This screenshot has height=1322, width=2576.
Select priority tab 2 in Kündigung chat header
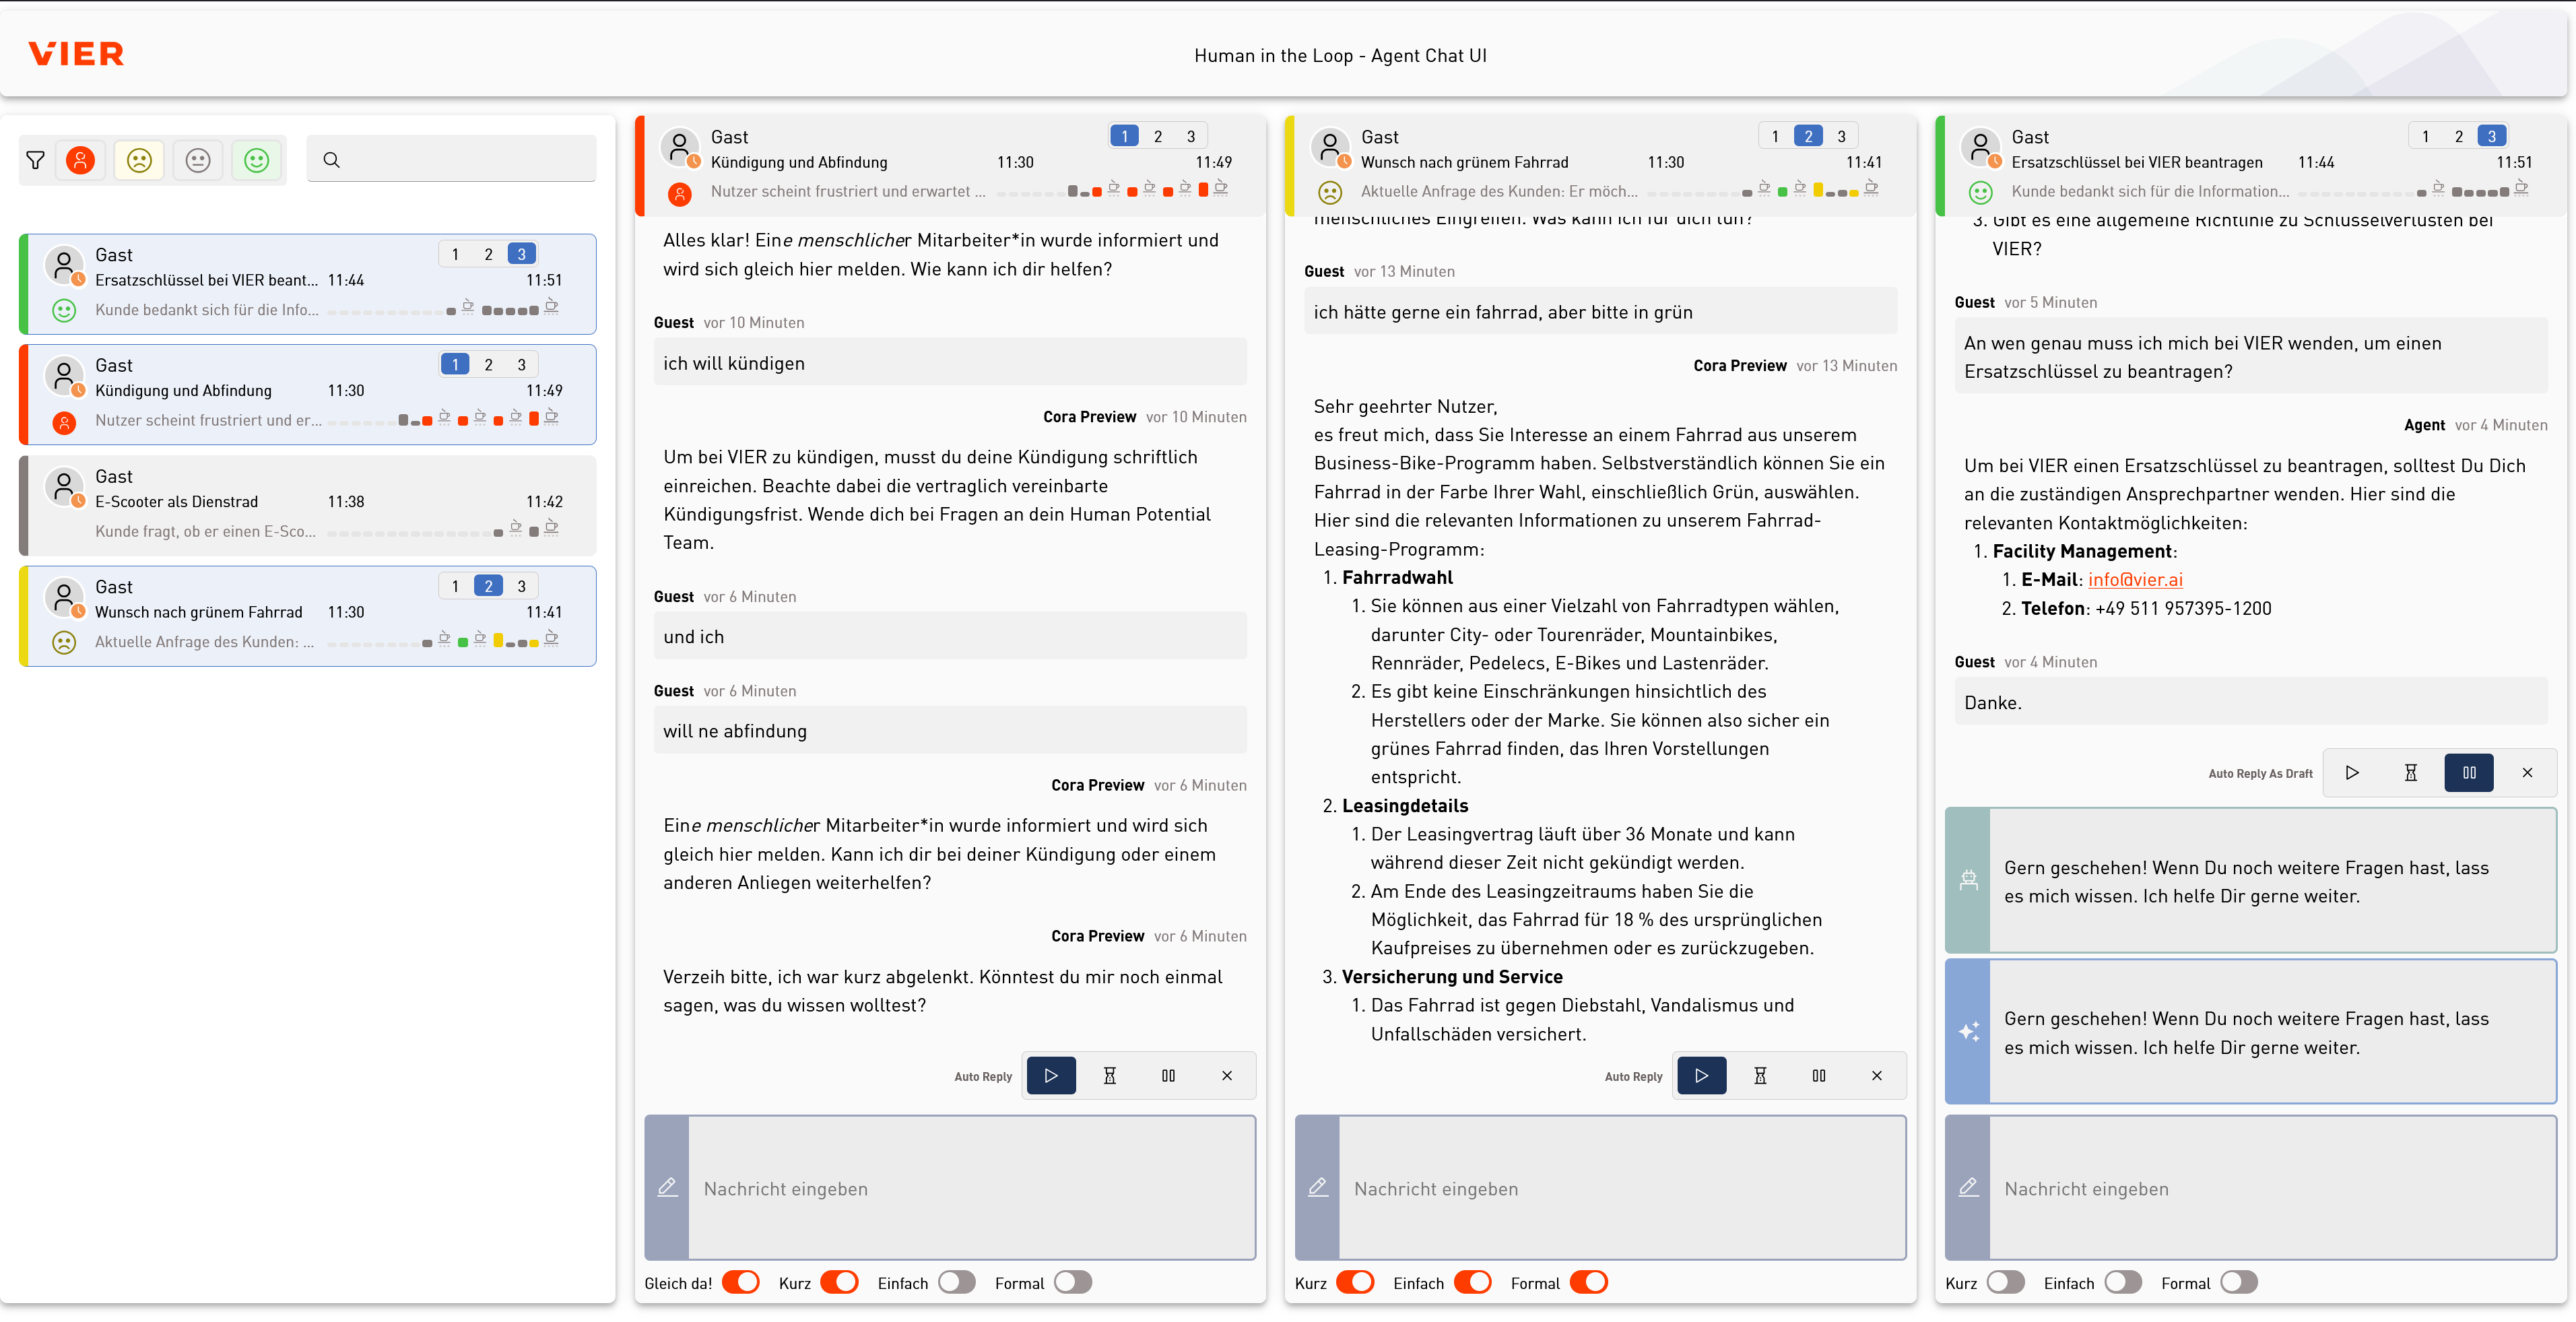pos(1157,136)
